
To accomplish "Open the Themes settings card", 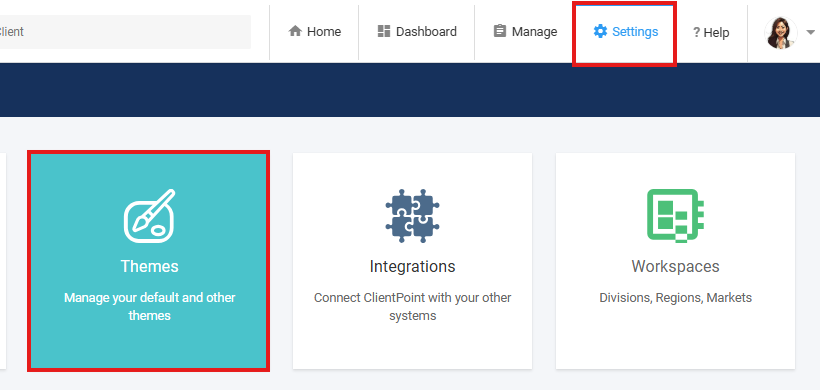I will click(x=149, y=261).
